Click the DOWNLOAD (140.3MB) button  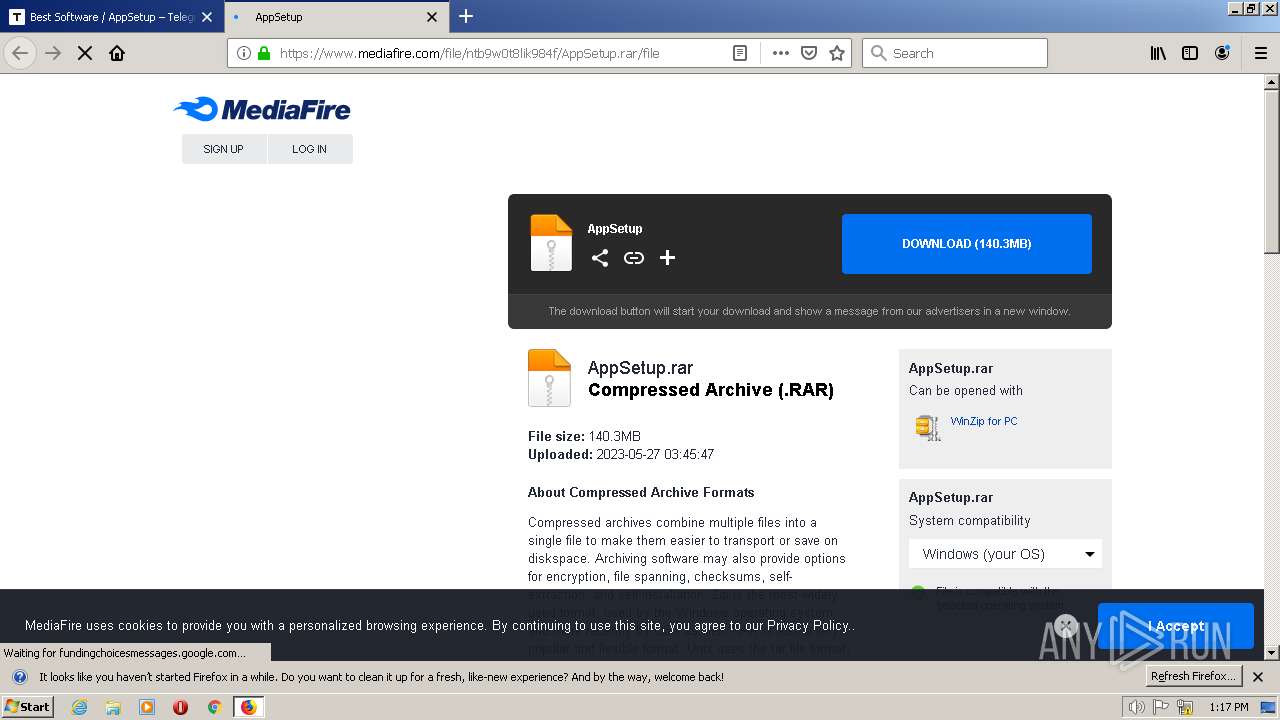click(x=966, y=244)
